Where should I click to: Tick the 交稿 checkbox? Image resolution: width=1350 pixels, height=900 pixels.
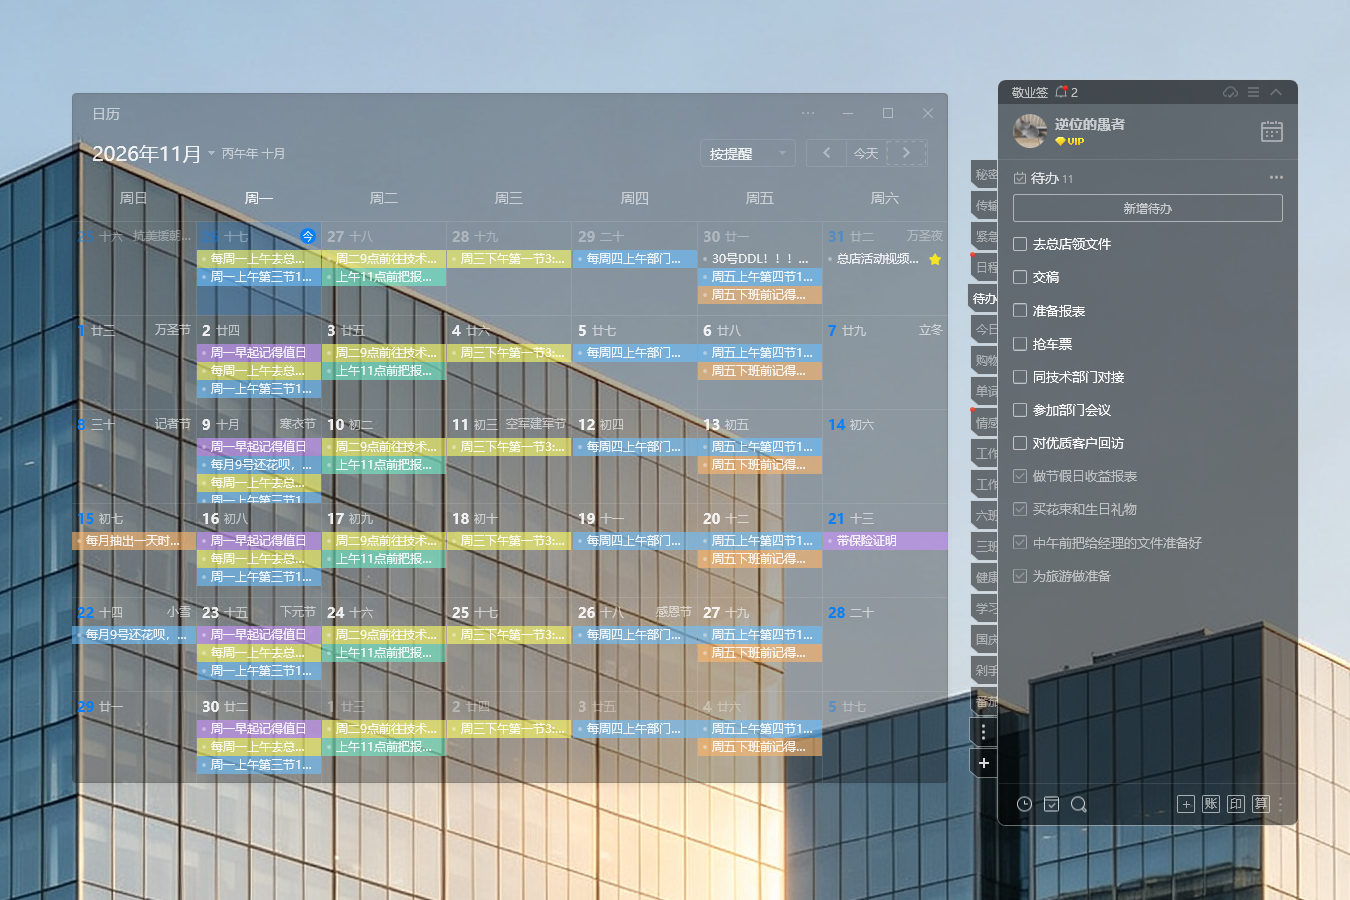pyautogui.click(x=1020, y=277)
